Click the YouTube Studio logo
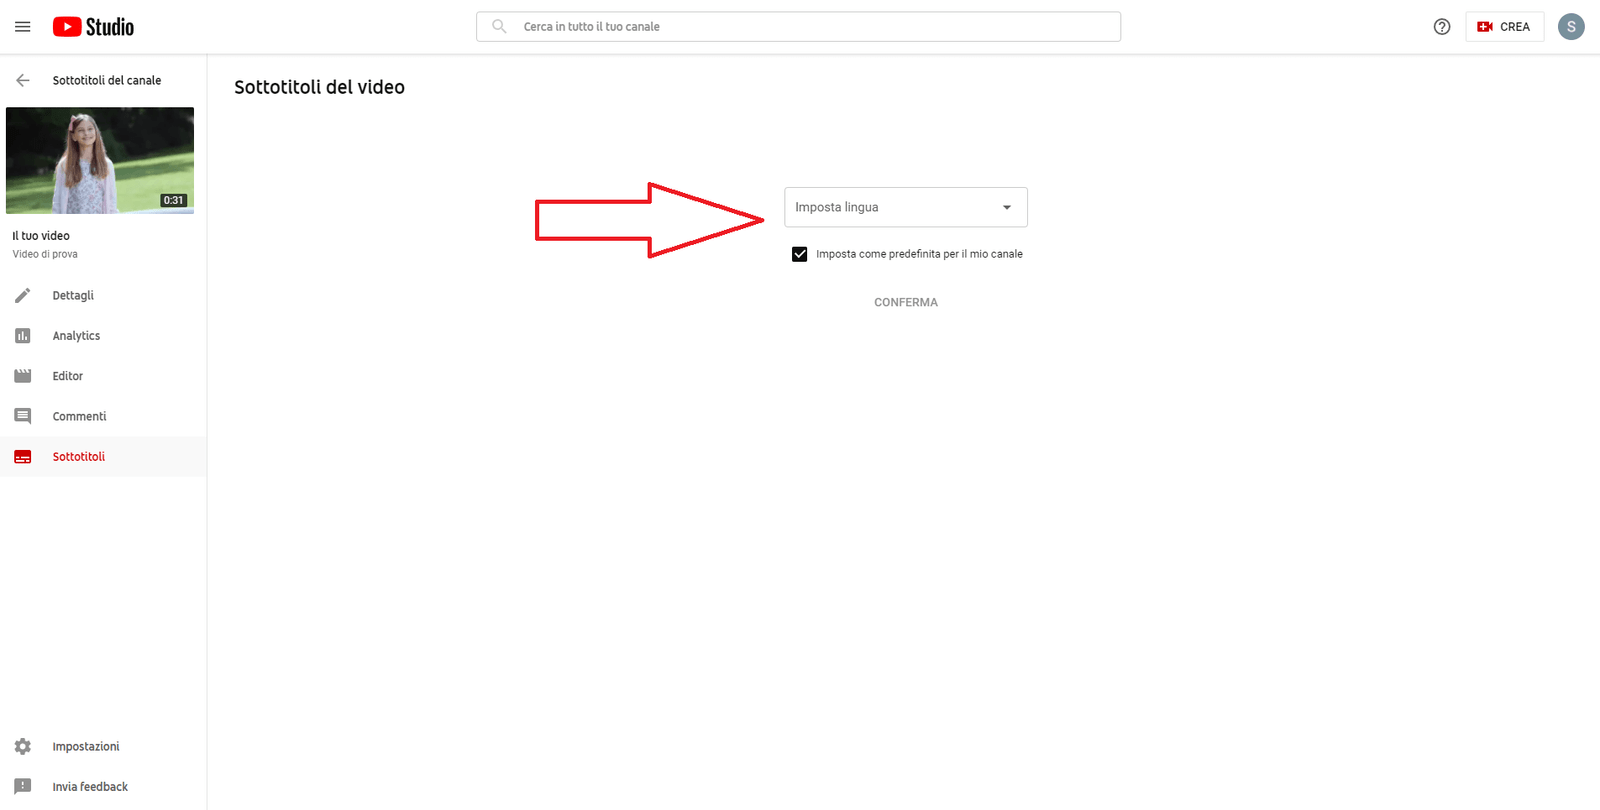 93,27
